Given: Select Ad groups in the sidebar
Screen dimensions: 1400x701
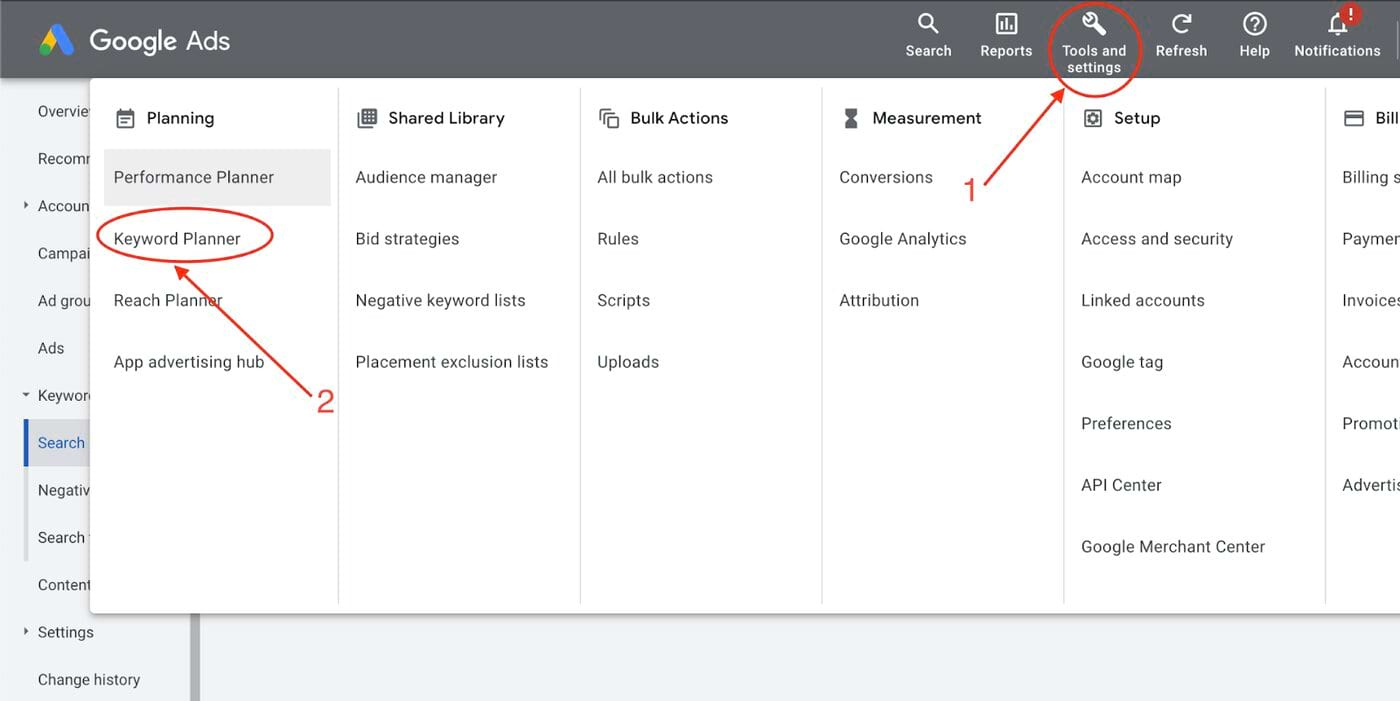Looking at the screenshot, I should (64, 300).
